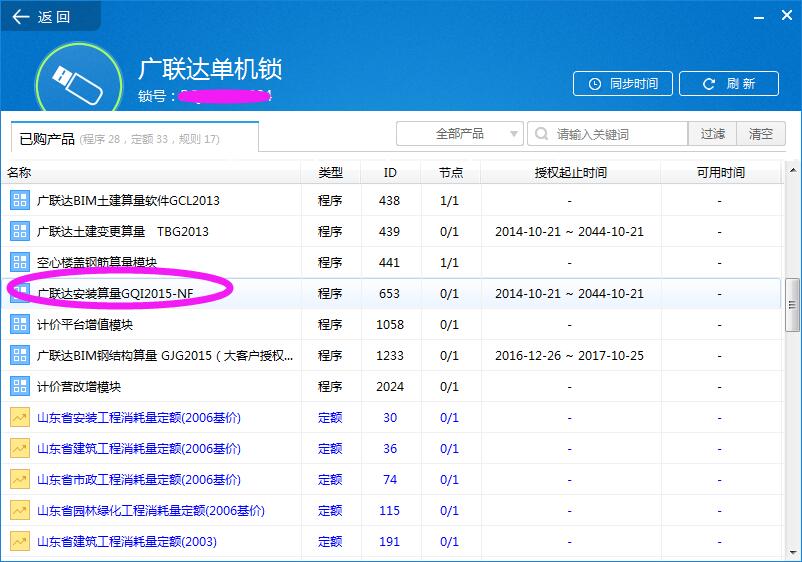Screen dimensions: 802x562
Task: Select the 已购产品 tab
Action: pyautogui.click(x=135, y=138)
